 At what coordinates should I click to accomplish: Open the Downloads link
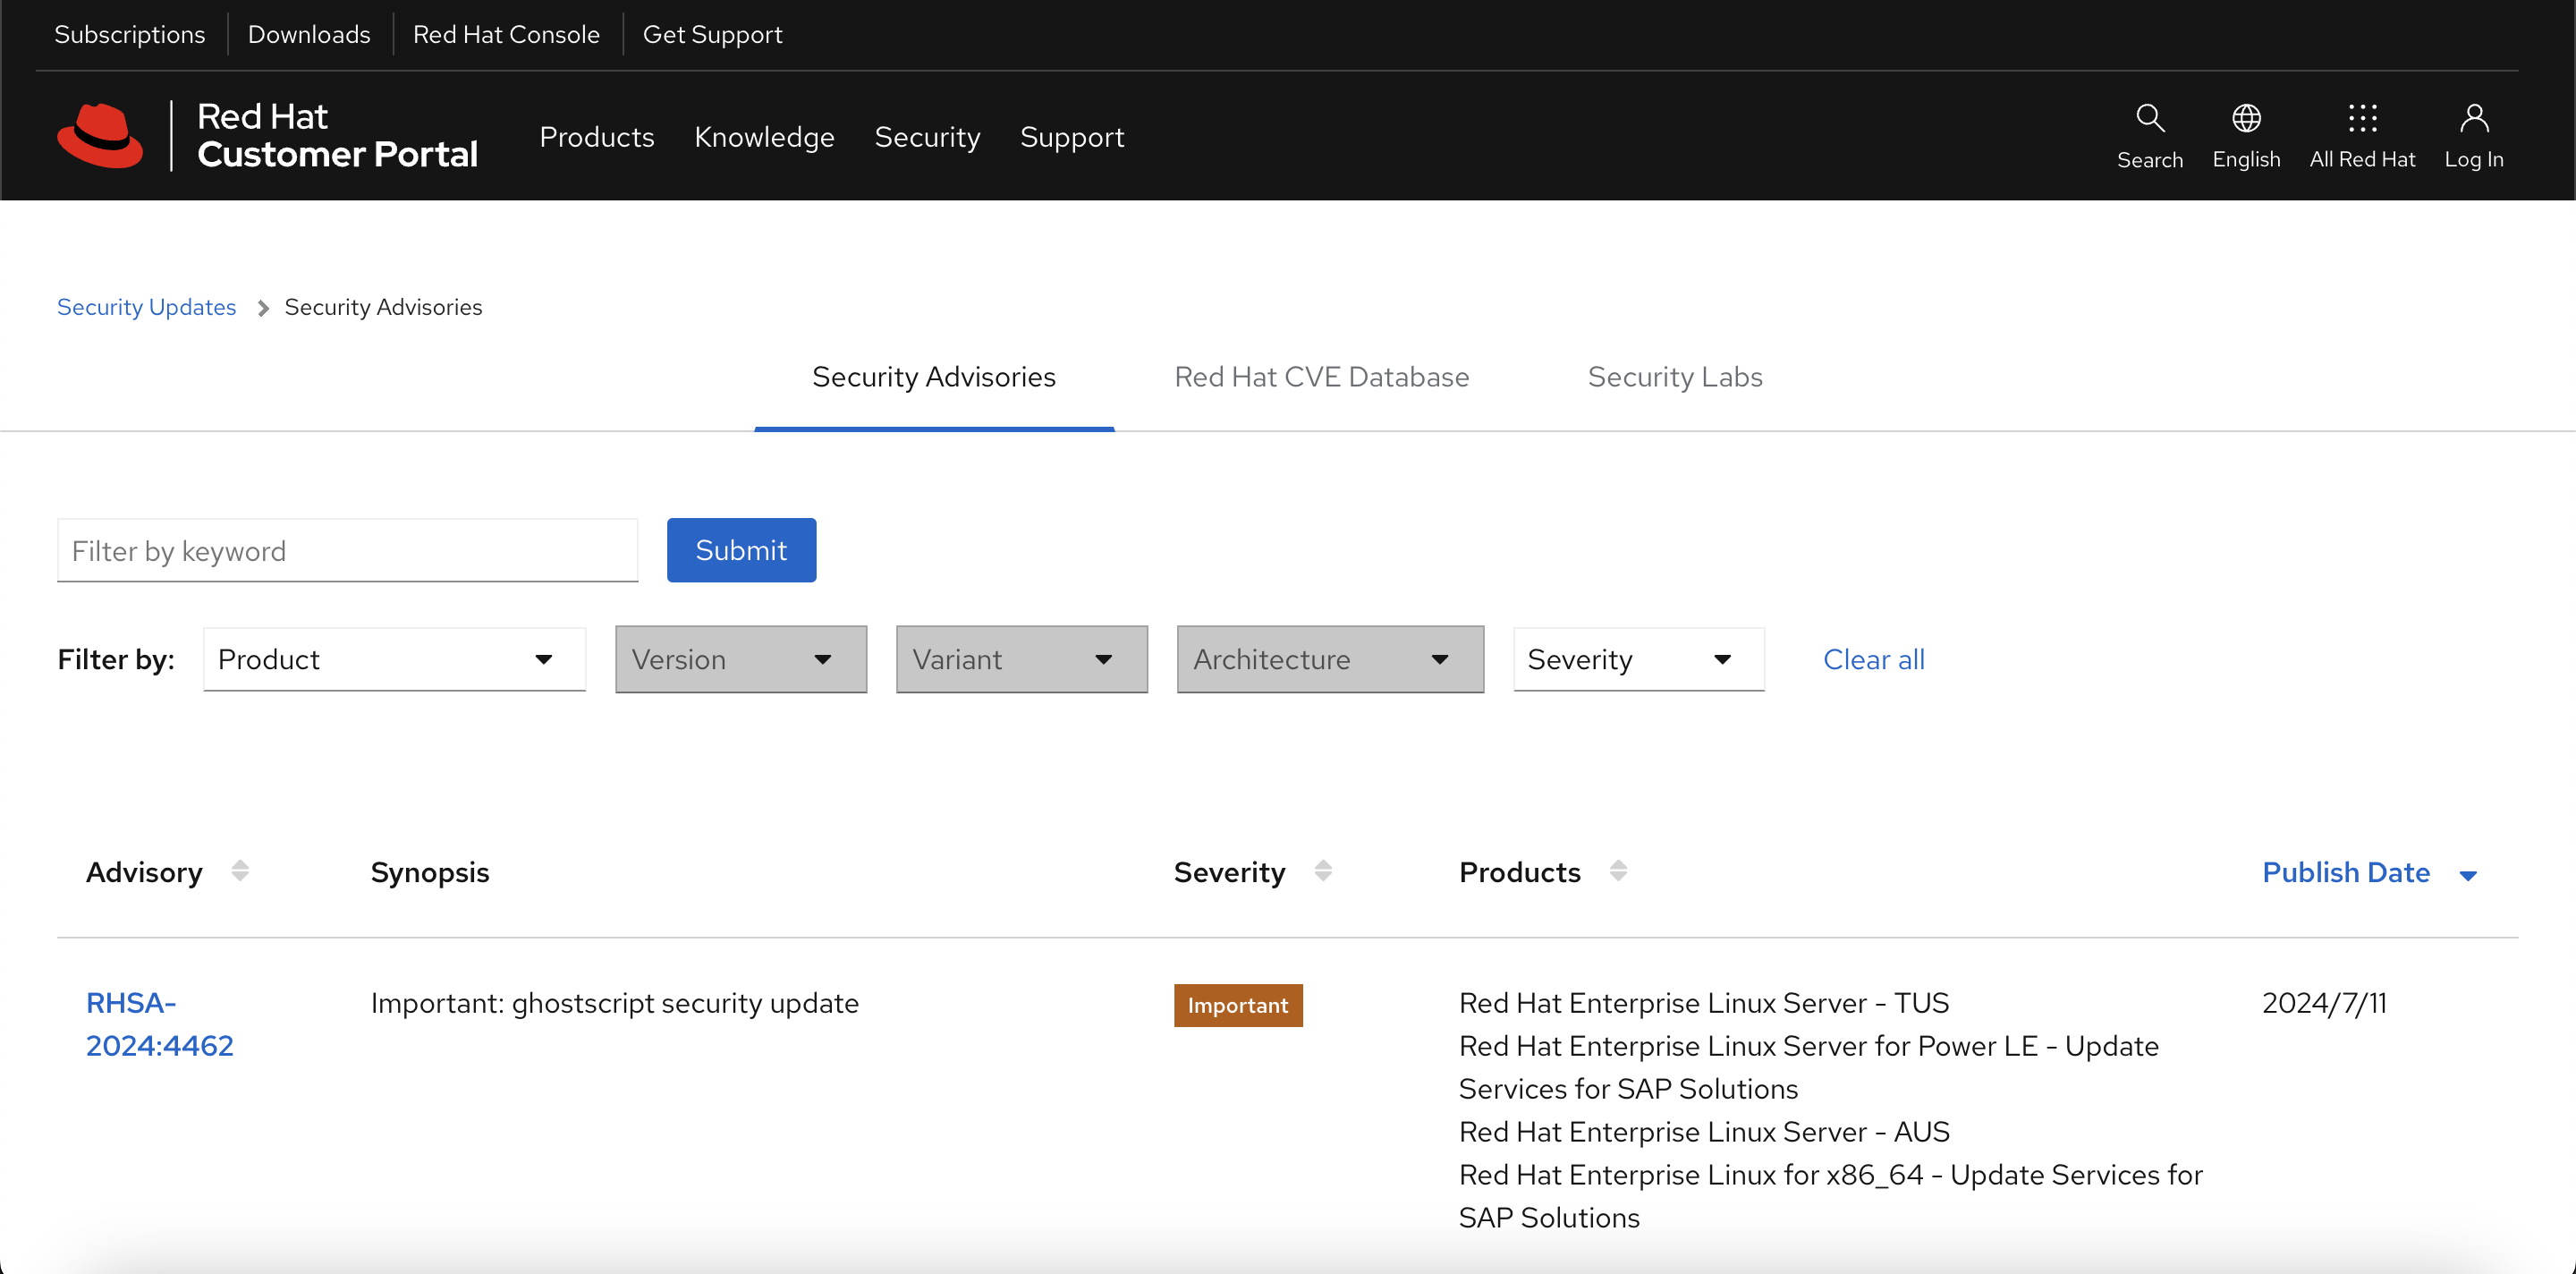click(309, 34)
